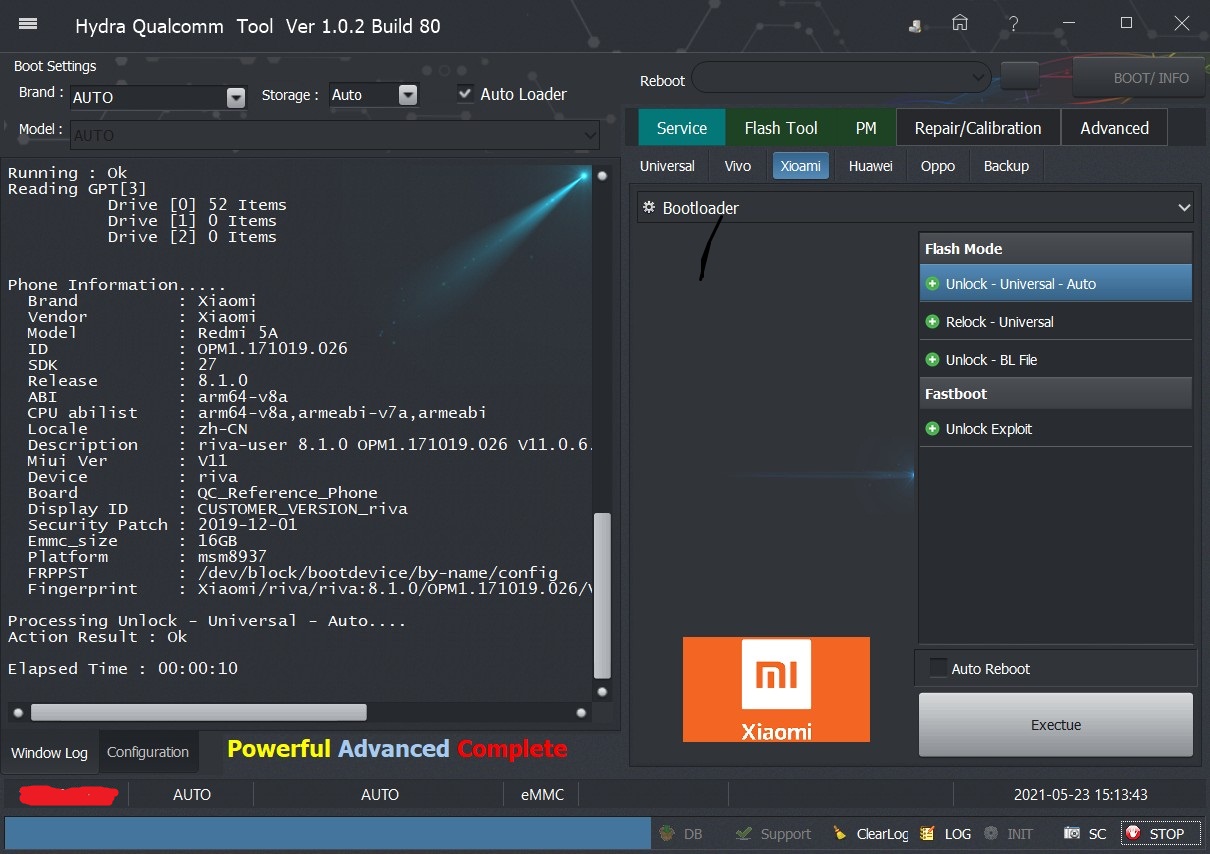The width and height of the screenshot is (1210, 854).
Task: Switch to the Flash Tool tab
Action: point(781,128)
